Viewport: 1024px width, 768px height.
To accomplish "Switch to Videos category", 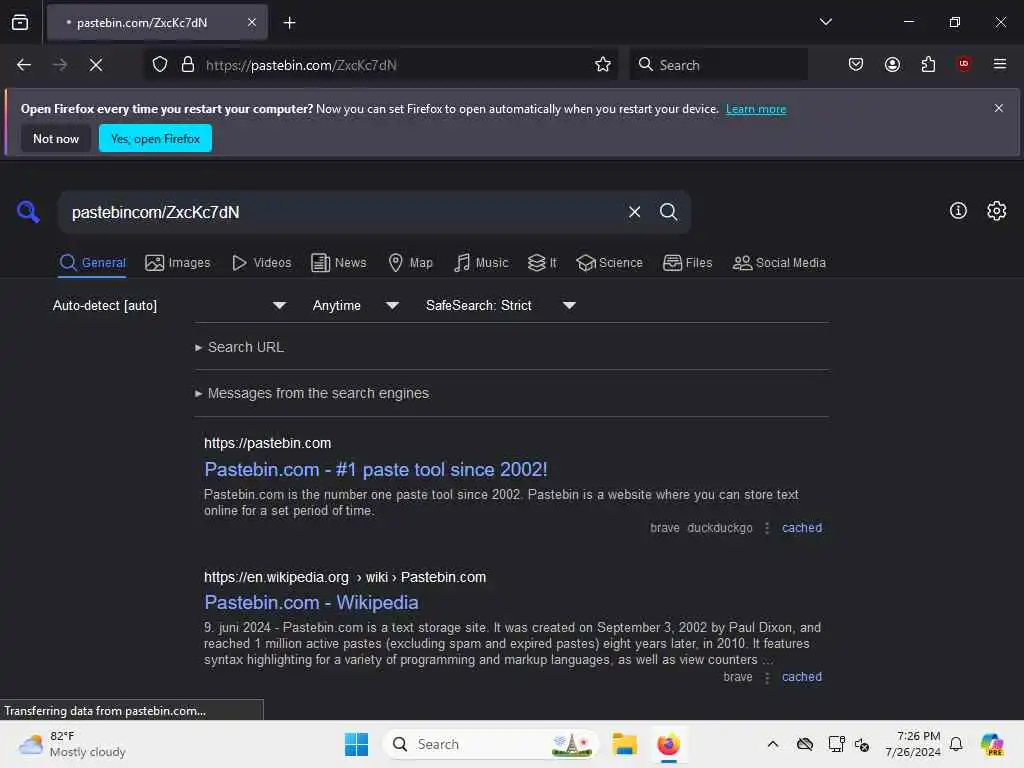I will (261, 263).
